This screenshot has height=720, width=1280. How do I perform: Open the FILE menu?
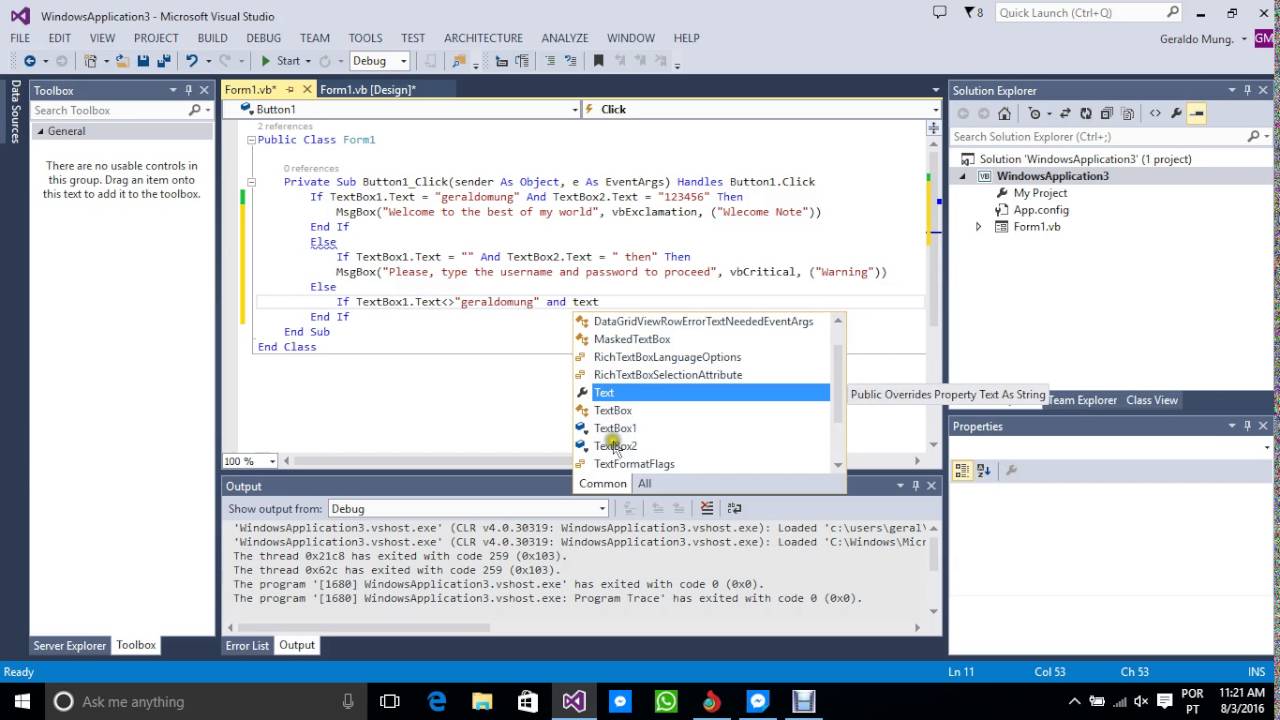[20, 38]
